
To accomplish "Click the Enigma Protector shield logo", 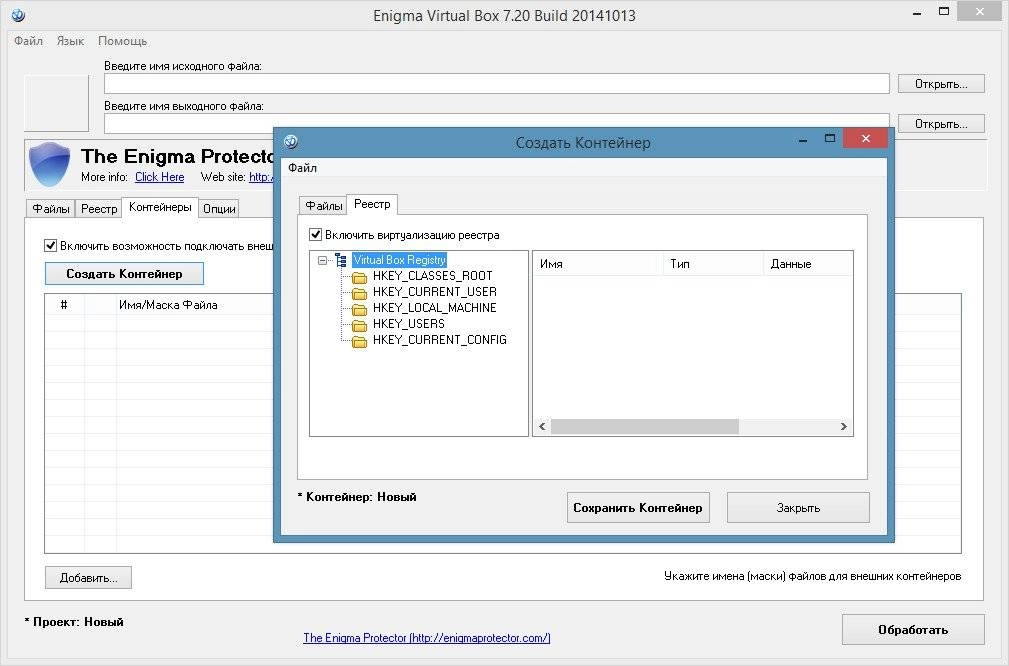I will (50, 165).
